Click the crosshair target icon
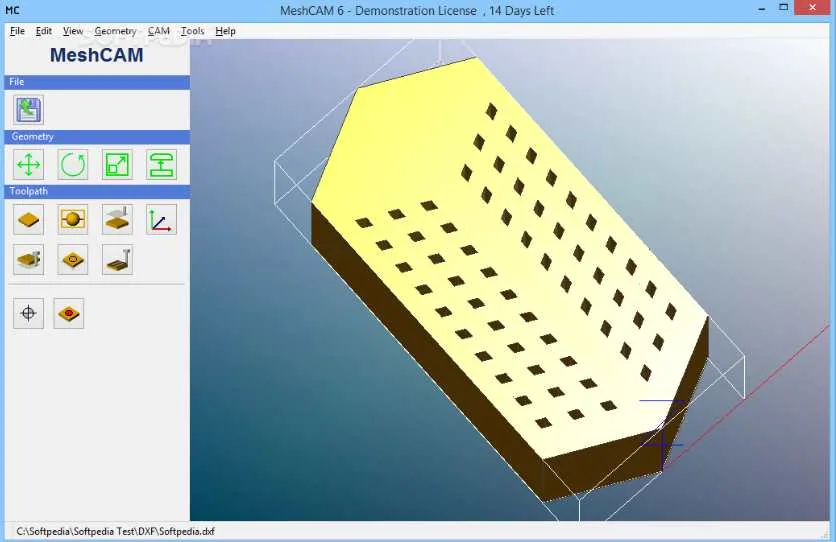Image resolution: width=836 pixels, height=542 pixels. click(28, 313)
